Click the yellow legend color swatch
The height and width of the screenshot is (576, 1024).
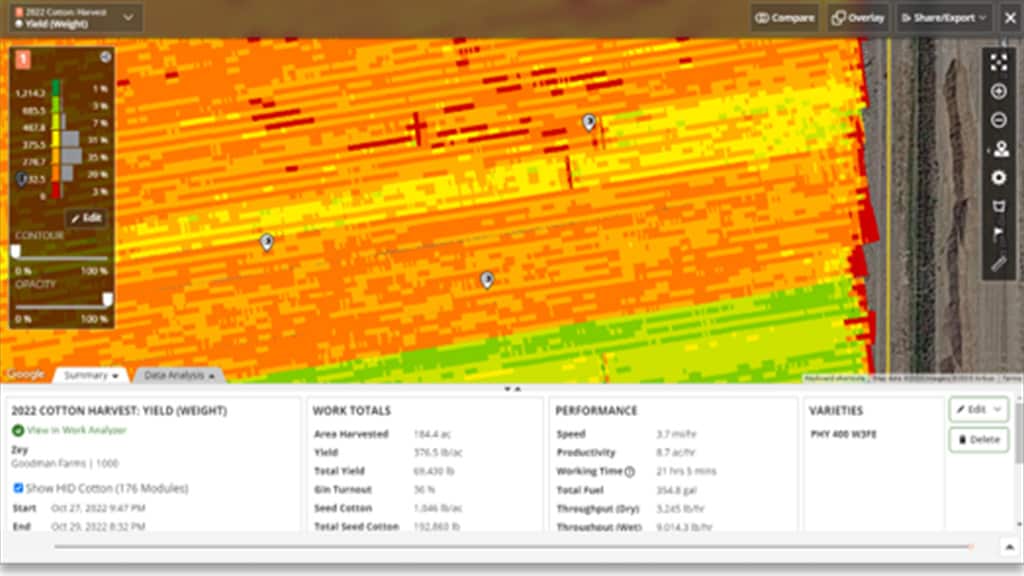click(x=56, y=139)
